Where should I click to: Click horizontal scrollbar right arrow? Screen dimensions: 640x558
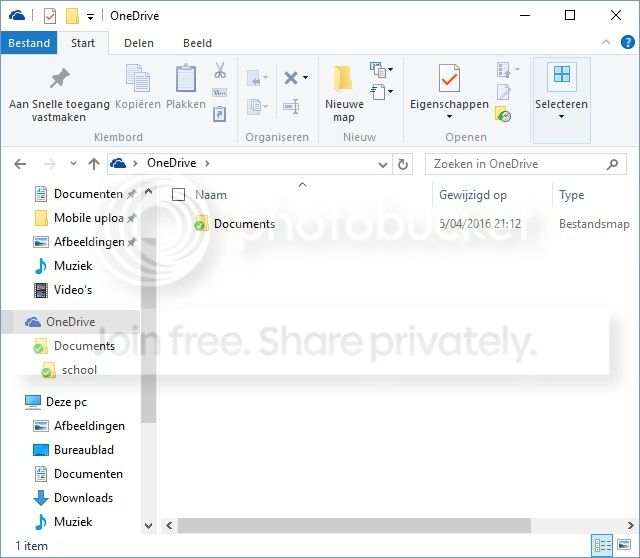point(631,525)
